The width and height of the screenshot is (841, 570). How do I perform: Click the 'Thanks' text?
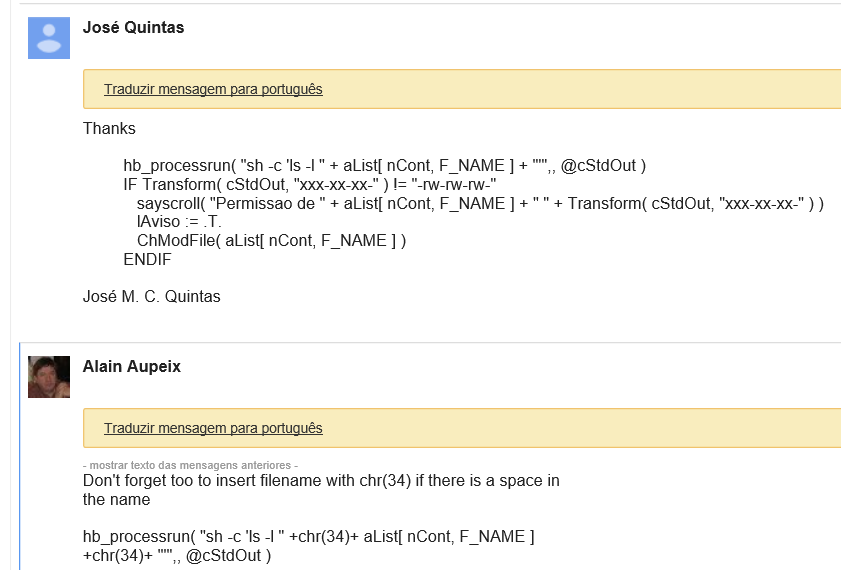109,128
